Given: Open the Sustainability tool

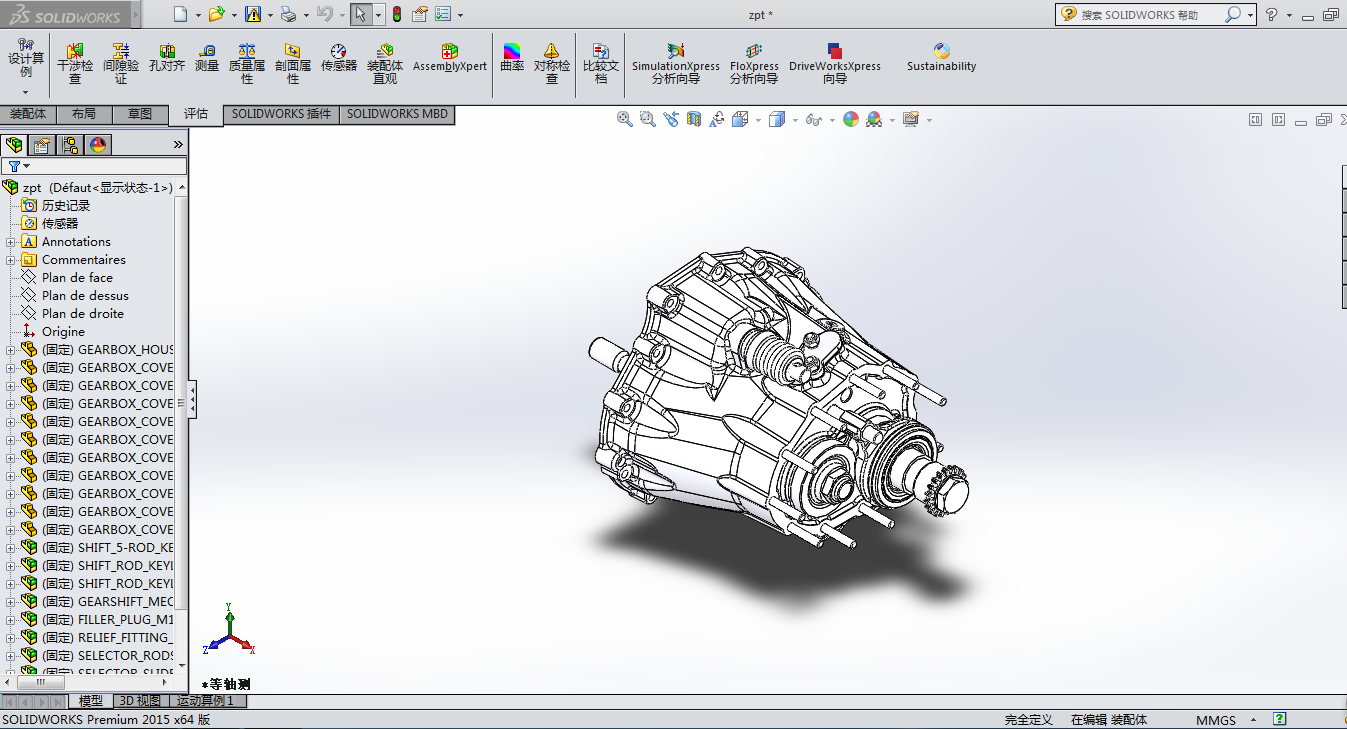Looking at the screenshot, I should [941, 58].
